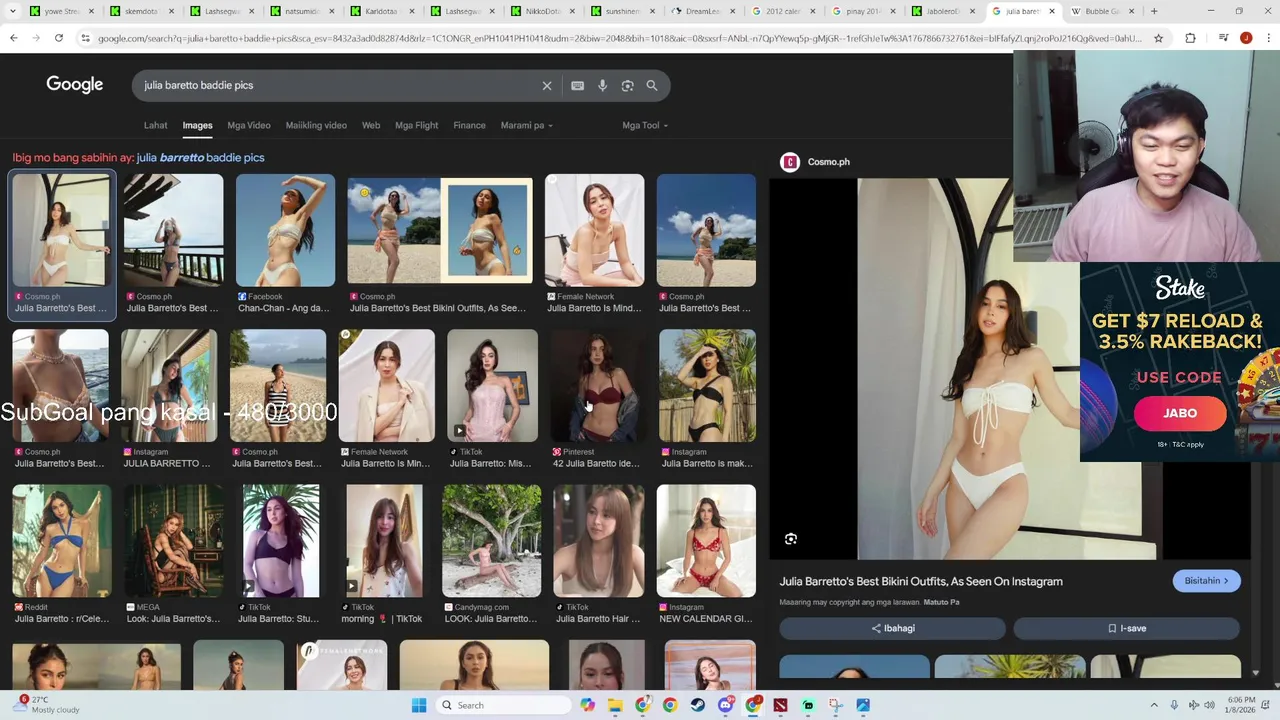This screenshot has width=1280, height=720.
Task: Switch to the Mga Video tab
Action: (249, 125)
